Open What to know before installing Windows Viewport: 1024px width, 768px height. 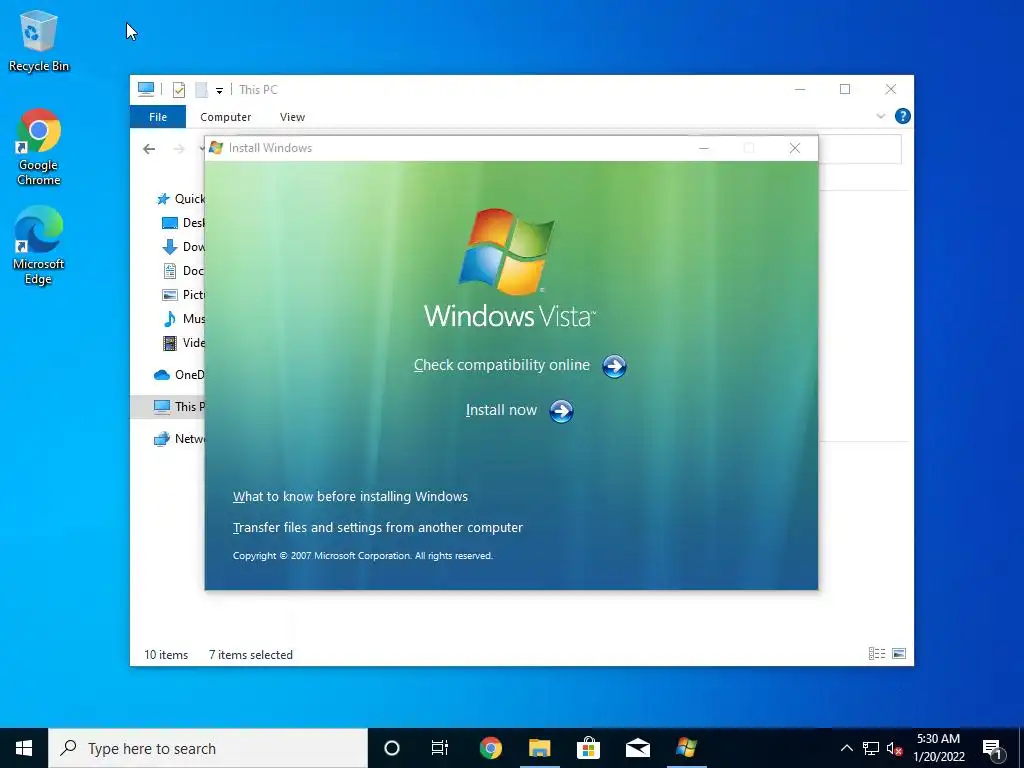(x=350, y=496)
